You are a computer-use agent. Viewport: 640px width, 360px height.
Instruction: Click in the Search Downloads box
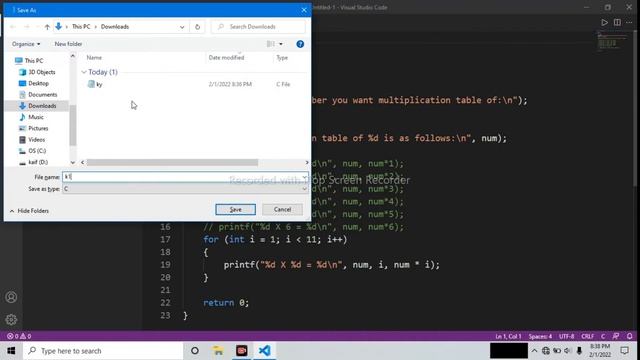pyautogui.click(x=258, y=27)
